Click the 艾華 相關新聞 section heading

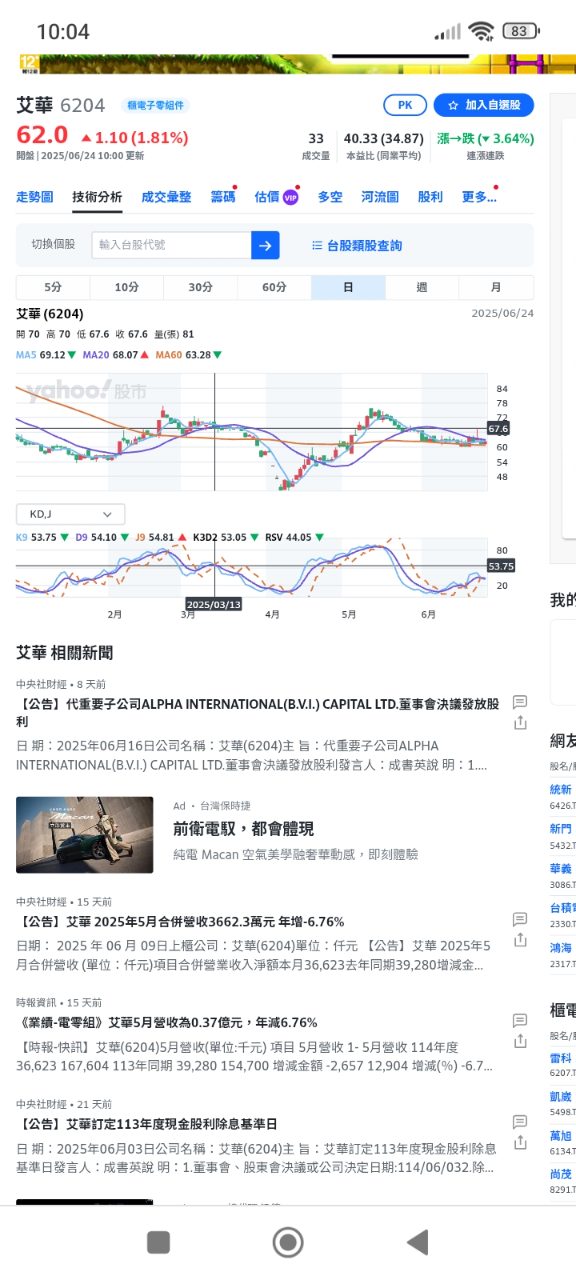click(65, 653)
